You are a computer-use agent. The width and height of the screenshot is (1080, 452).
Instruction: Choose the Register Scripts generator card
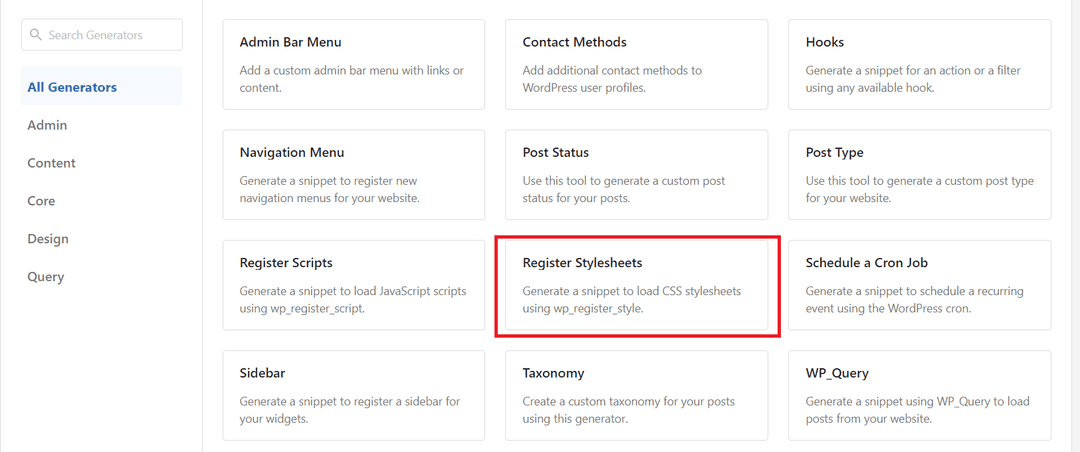(353, 285)
